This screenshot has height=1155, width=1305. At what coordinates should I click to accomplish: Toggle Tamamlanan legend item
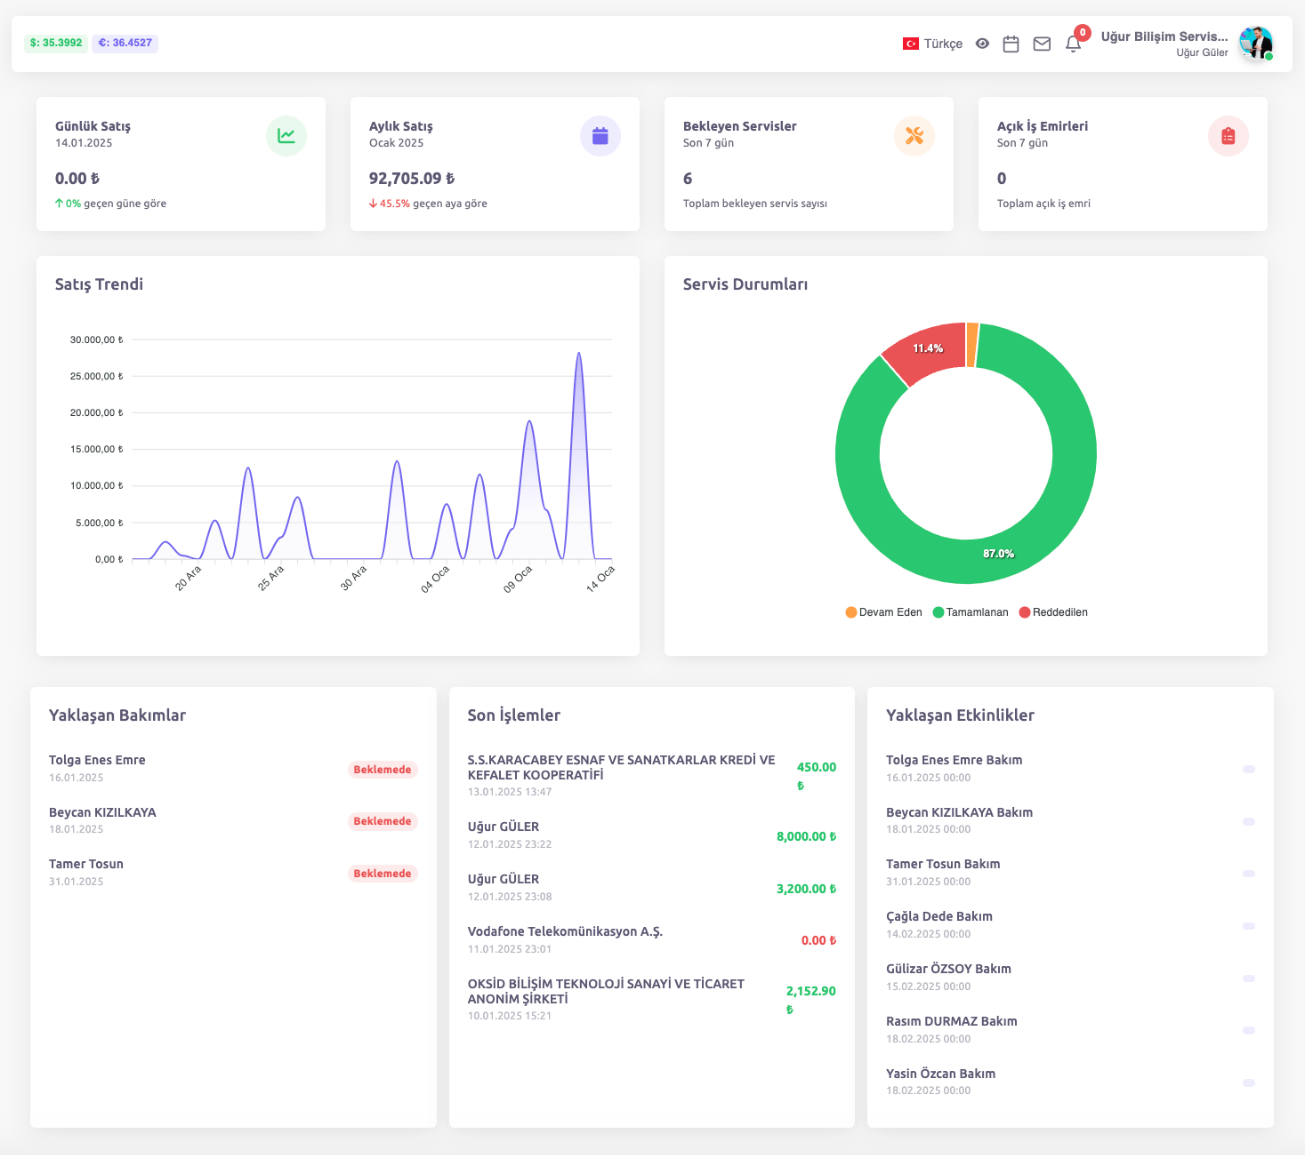tap(970, 612)
